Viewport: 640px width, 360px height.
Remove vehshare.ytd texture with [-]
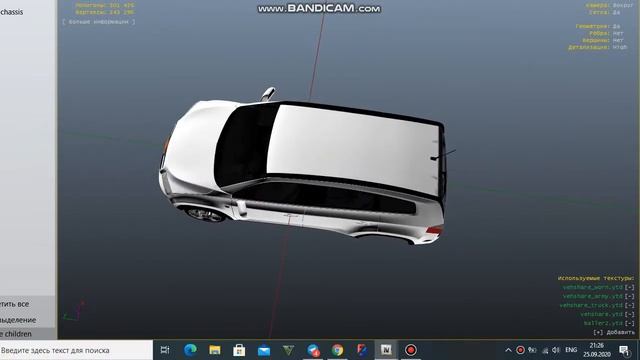pyautogui.click(x=630, y=314)
